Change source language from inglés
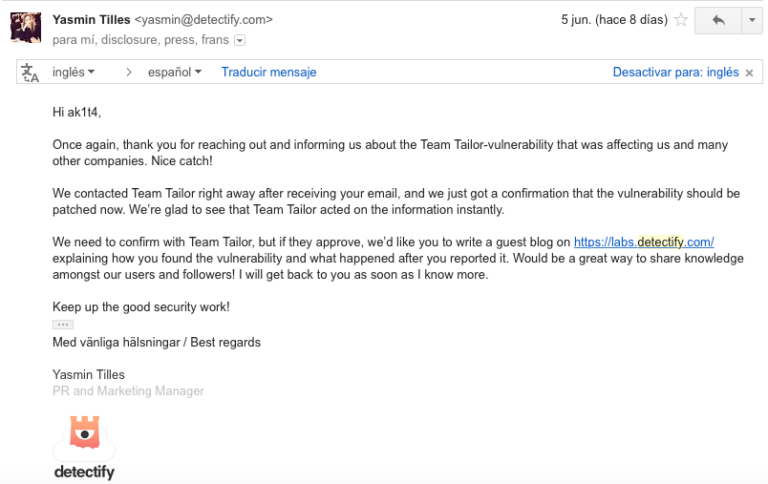Image resolution: width=768 pixels, height=484 pixels. pyautogui.click(x=73, y=72)
